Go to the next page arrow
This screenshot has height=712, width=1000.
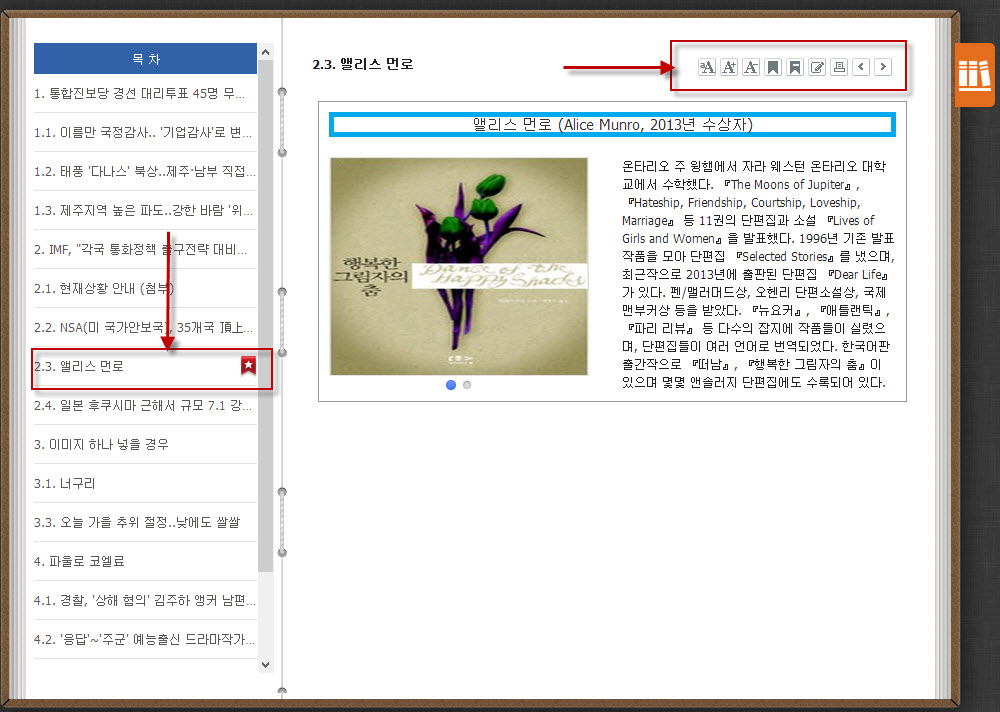[x=883, y=67]
